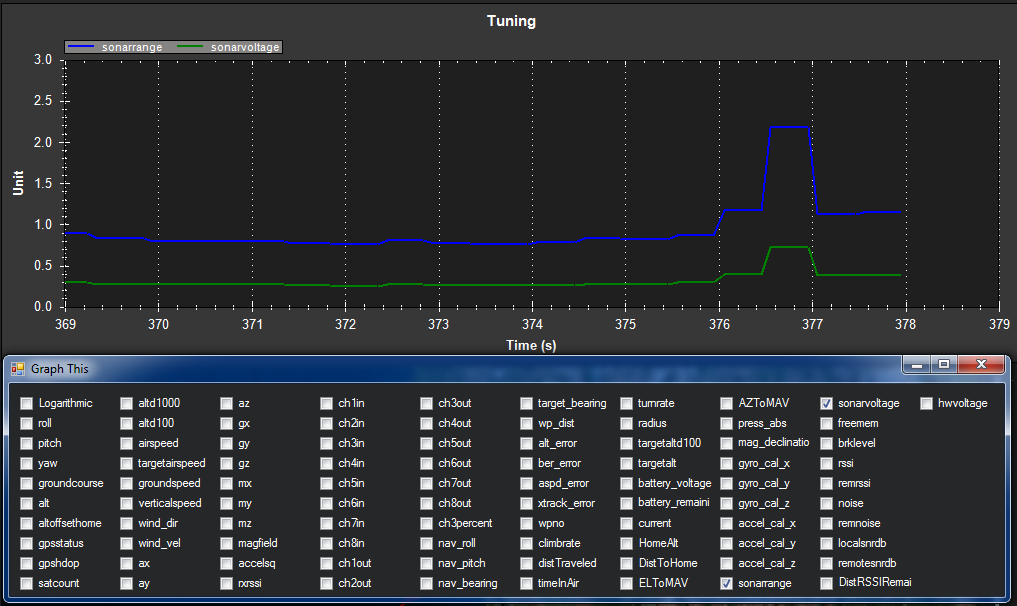Click the blue sonarrange legend entry
The image size is (1017, 606).
click(121, 47)
